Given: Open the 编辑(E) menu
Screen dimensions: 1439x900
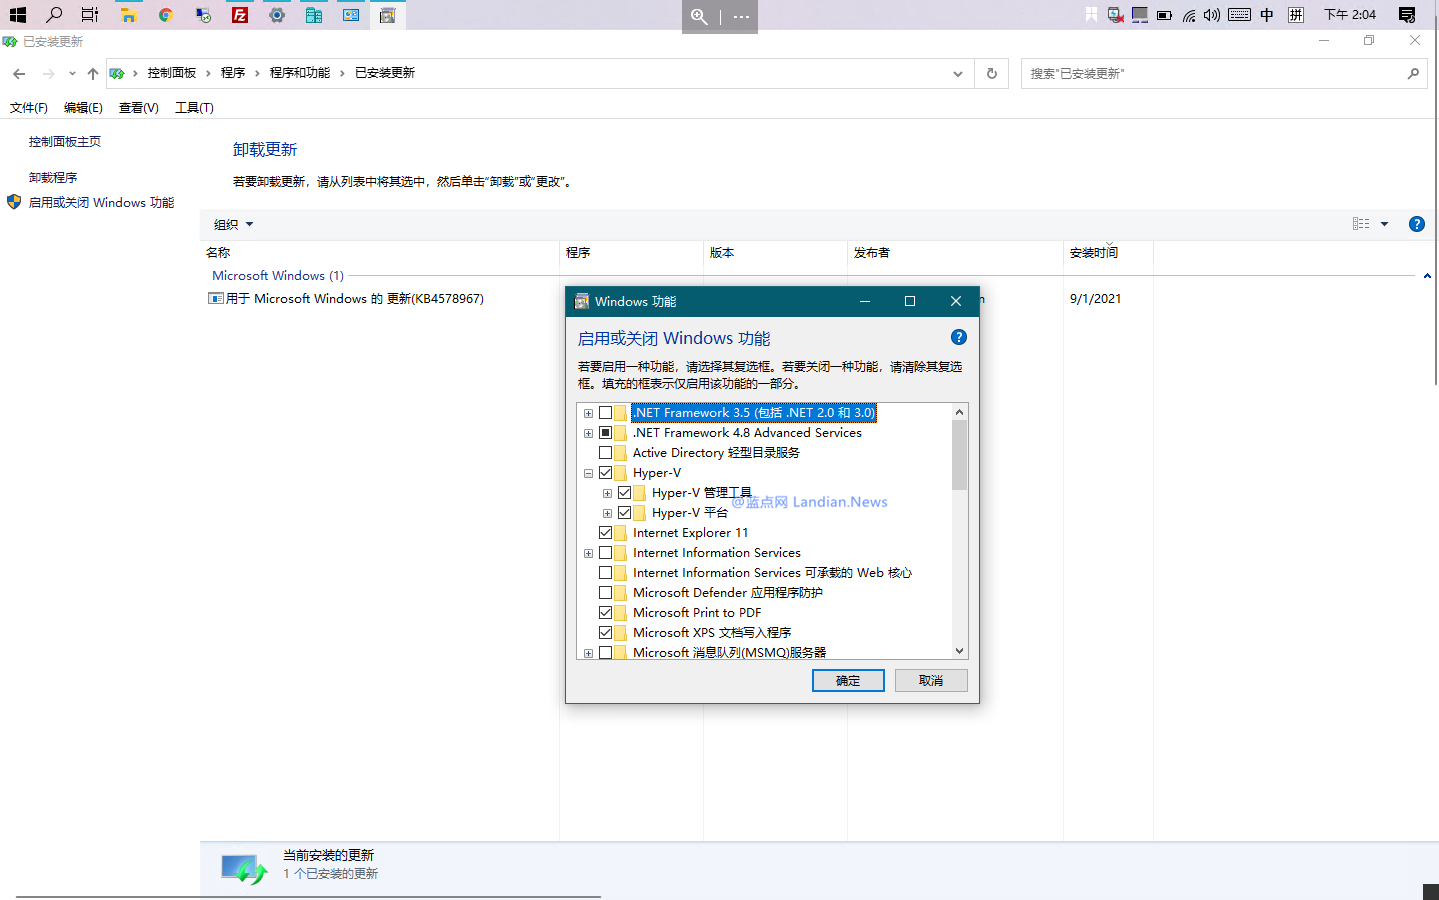Looking at the screenshot, I should tap(83, 108).
